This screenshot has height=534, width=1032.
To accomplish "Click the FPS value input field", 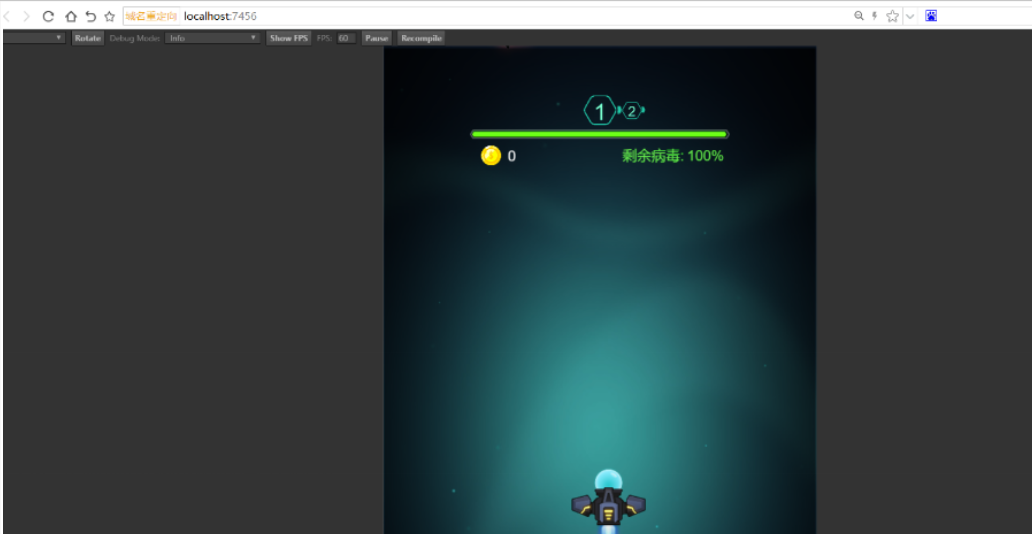I will pos(345,38).
